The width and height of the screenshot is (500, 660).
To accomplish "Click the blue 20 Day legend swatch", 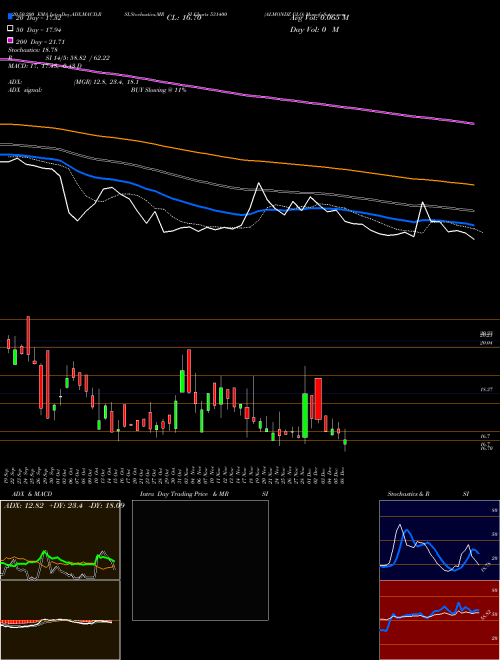I will point(10,17).
